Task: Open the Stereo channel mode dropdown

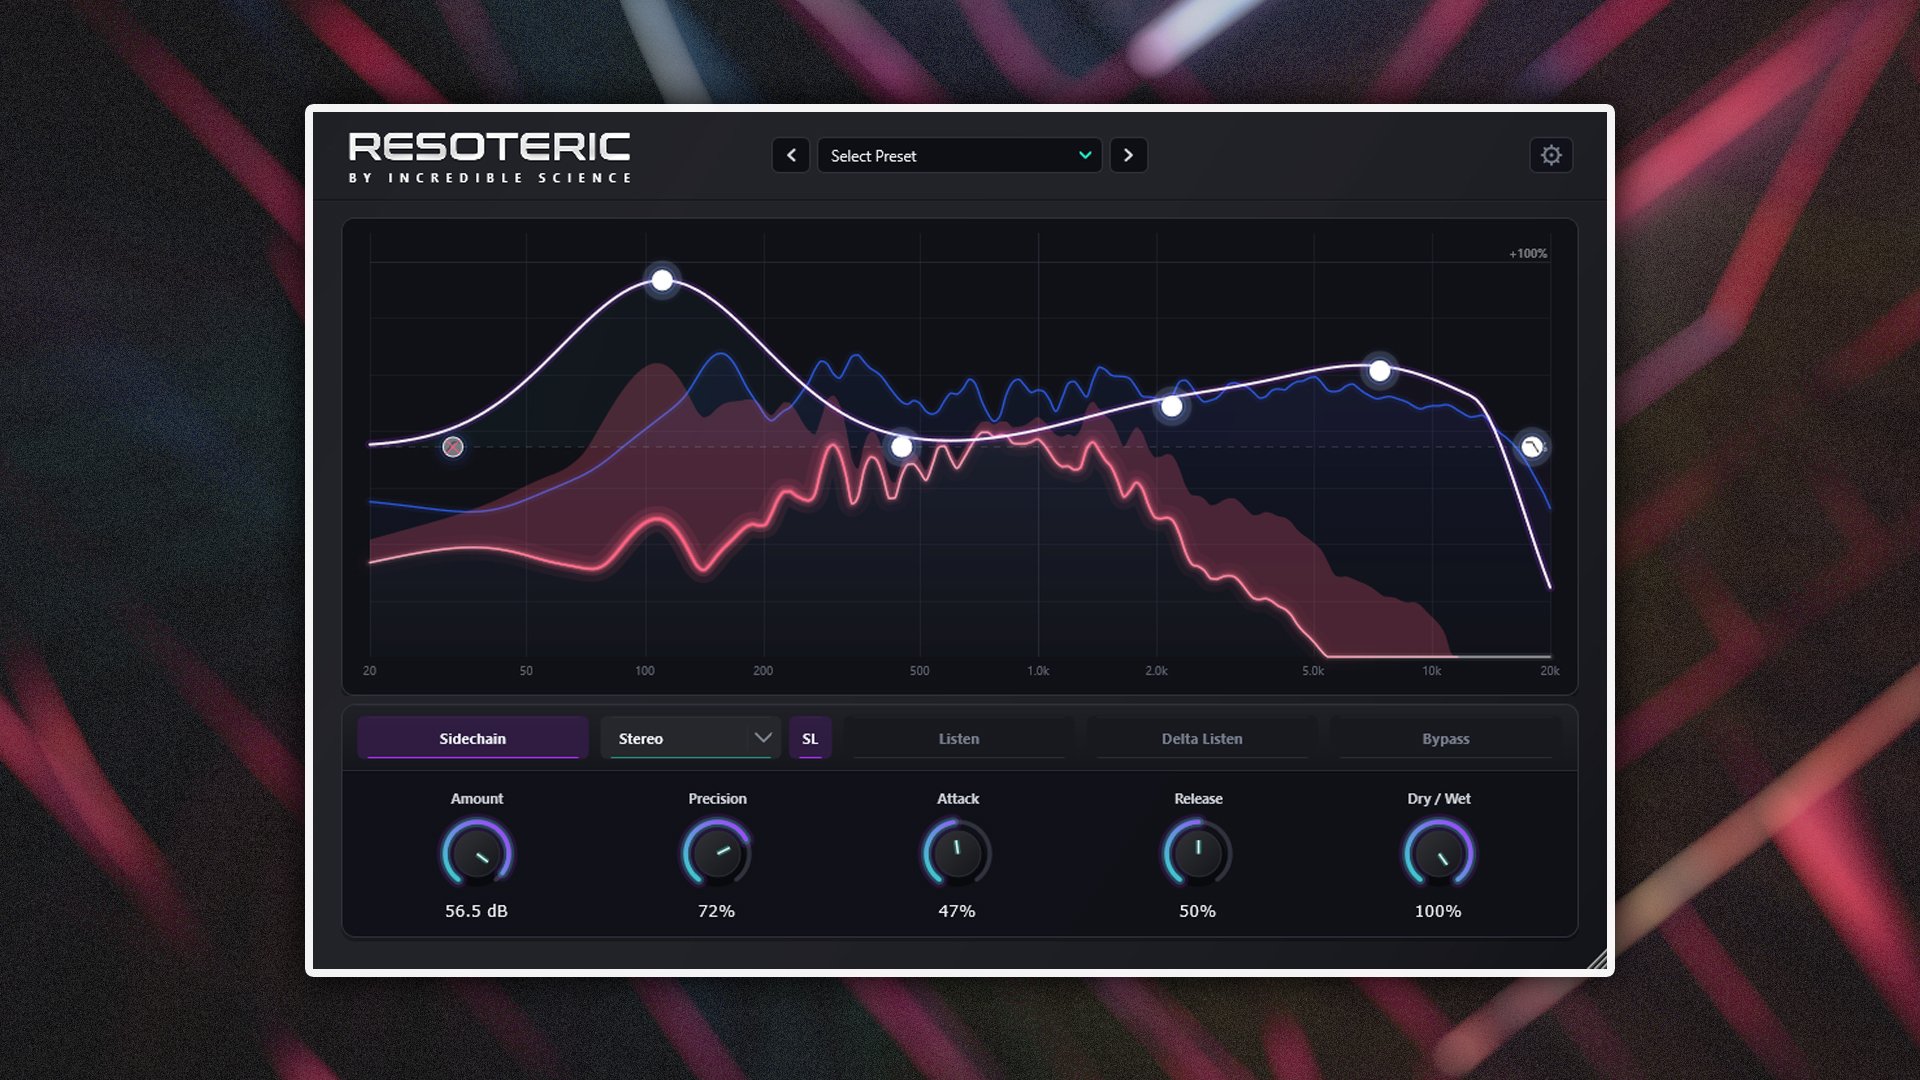Action: (690, 738)
